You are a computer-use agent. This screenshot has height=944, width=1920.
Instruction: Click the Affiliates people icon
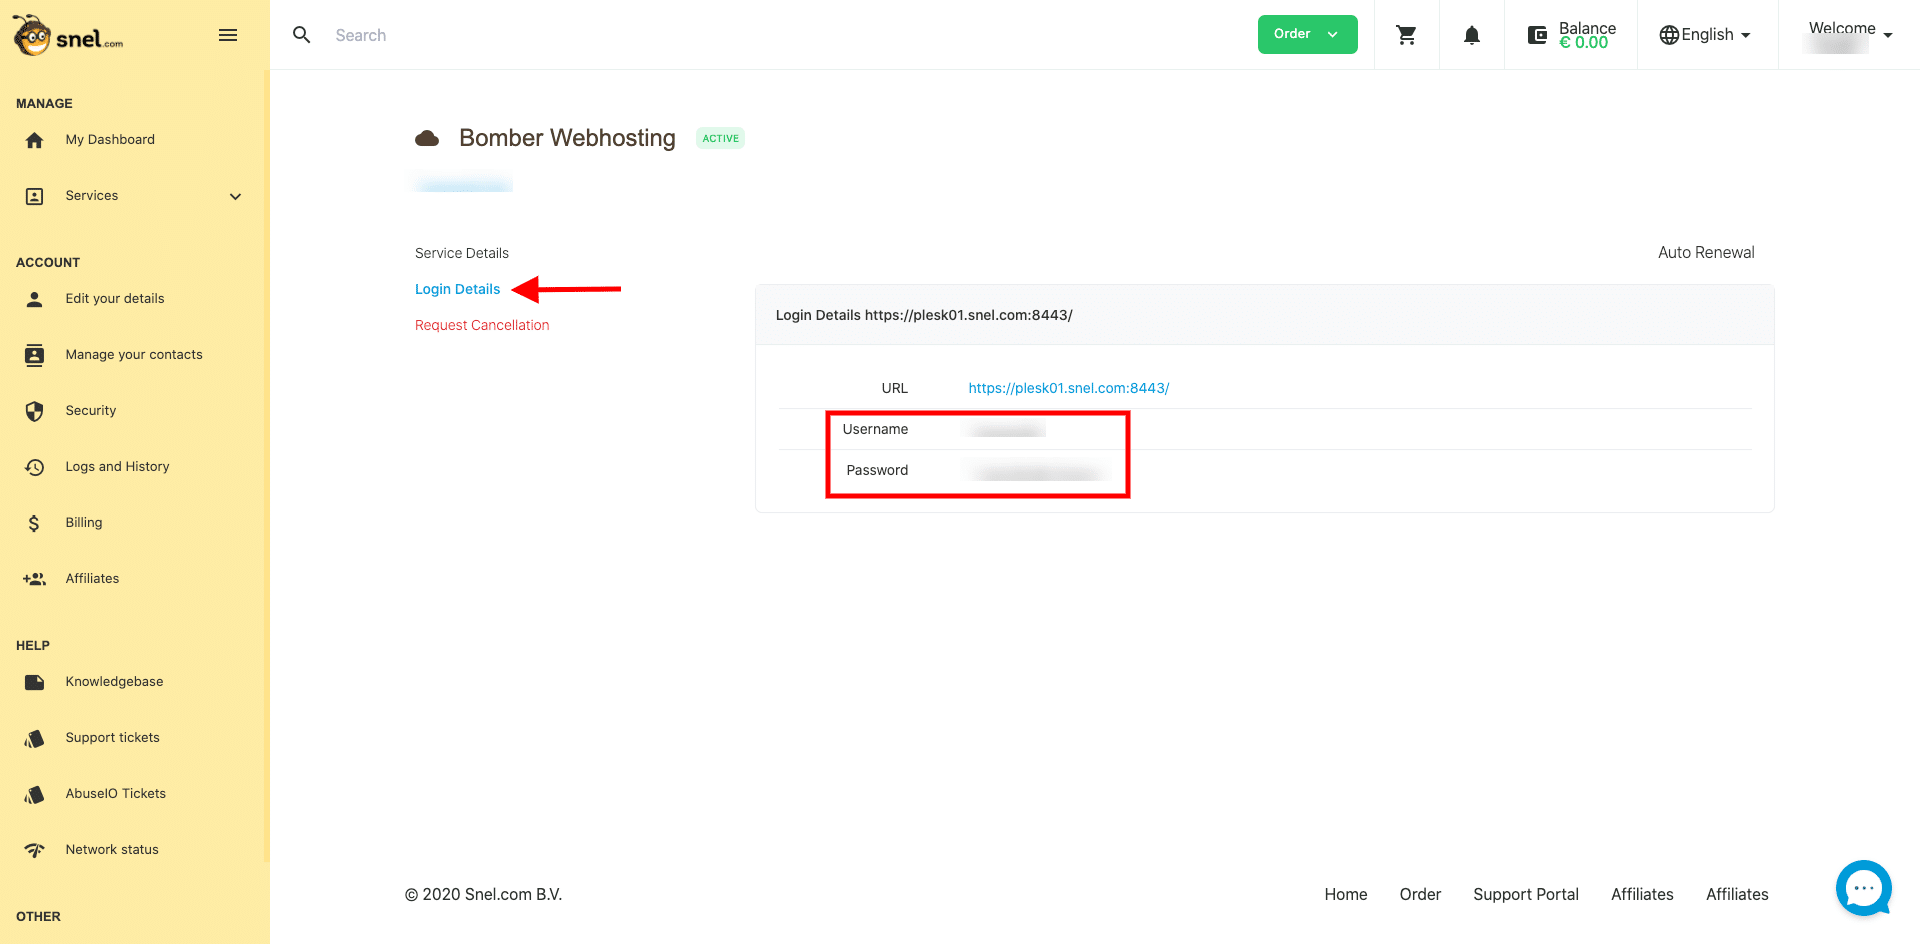point(34,579)
